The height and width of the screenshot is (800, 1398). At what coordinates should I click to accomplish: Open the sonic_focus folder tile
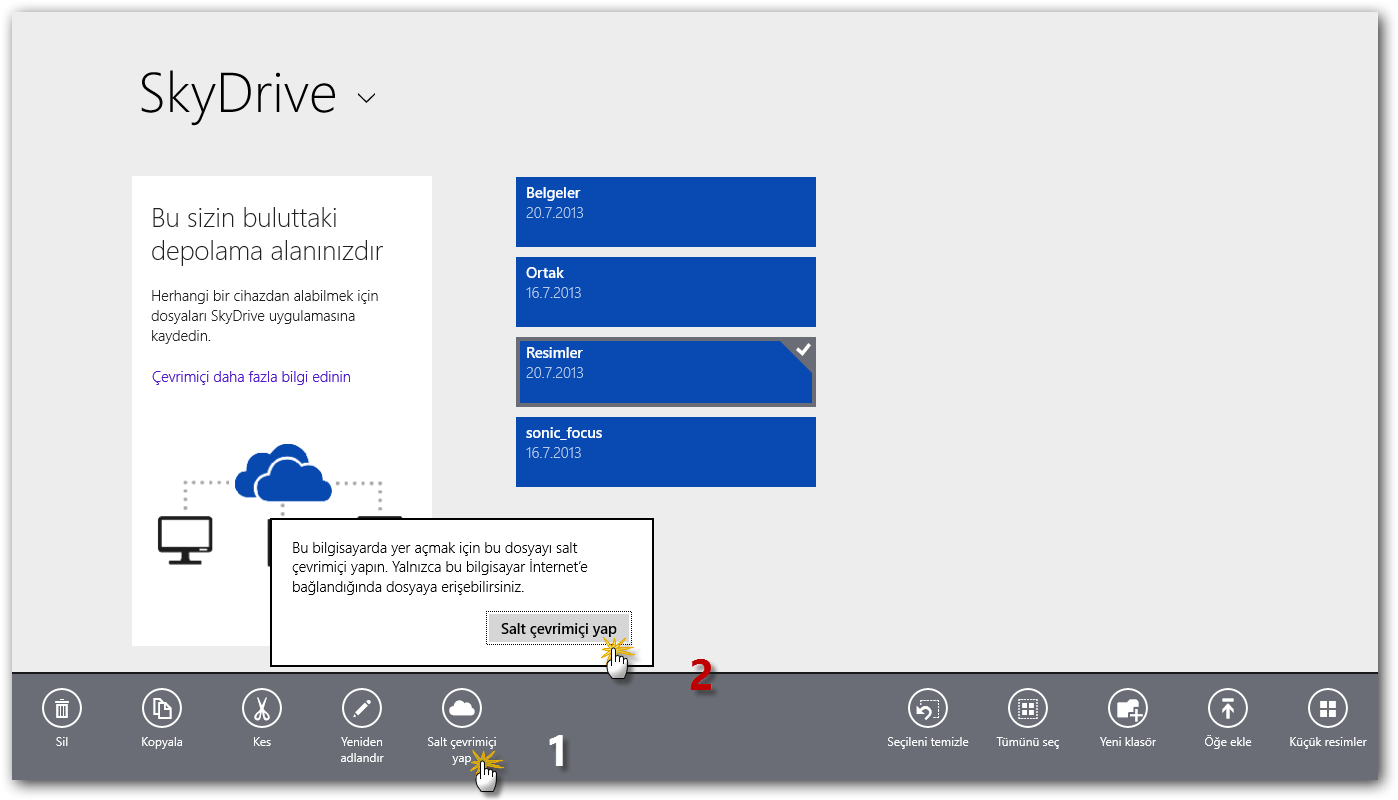click(666, 452)
